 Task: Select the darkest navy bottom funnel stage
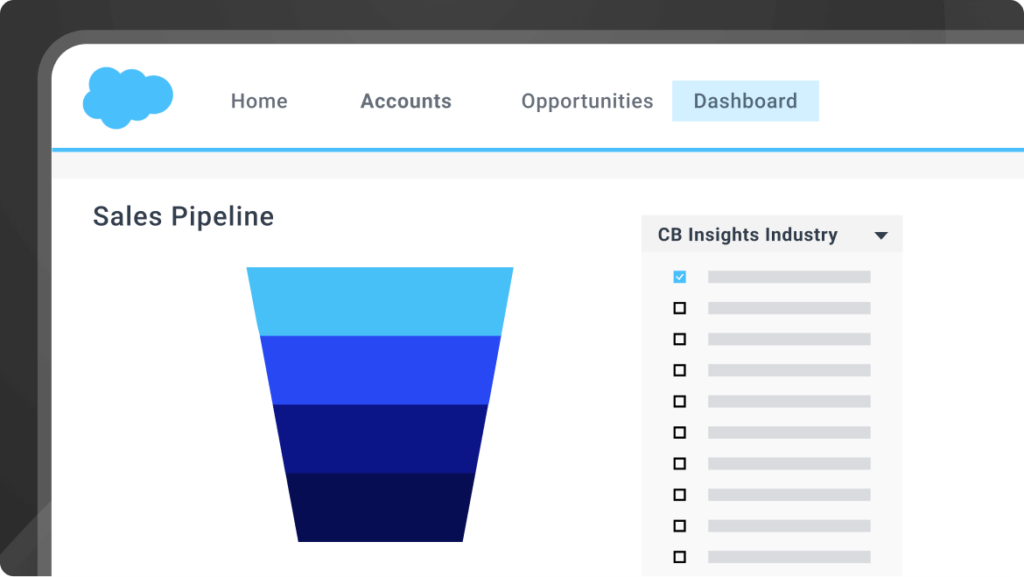pos(380,507)
